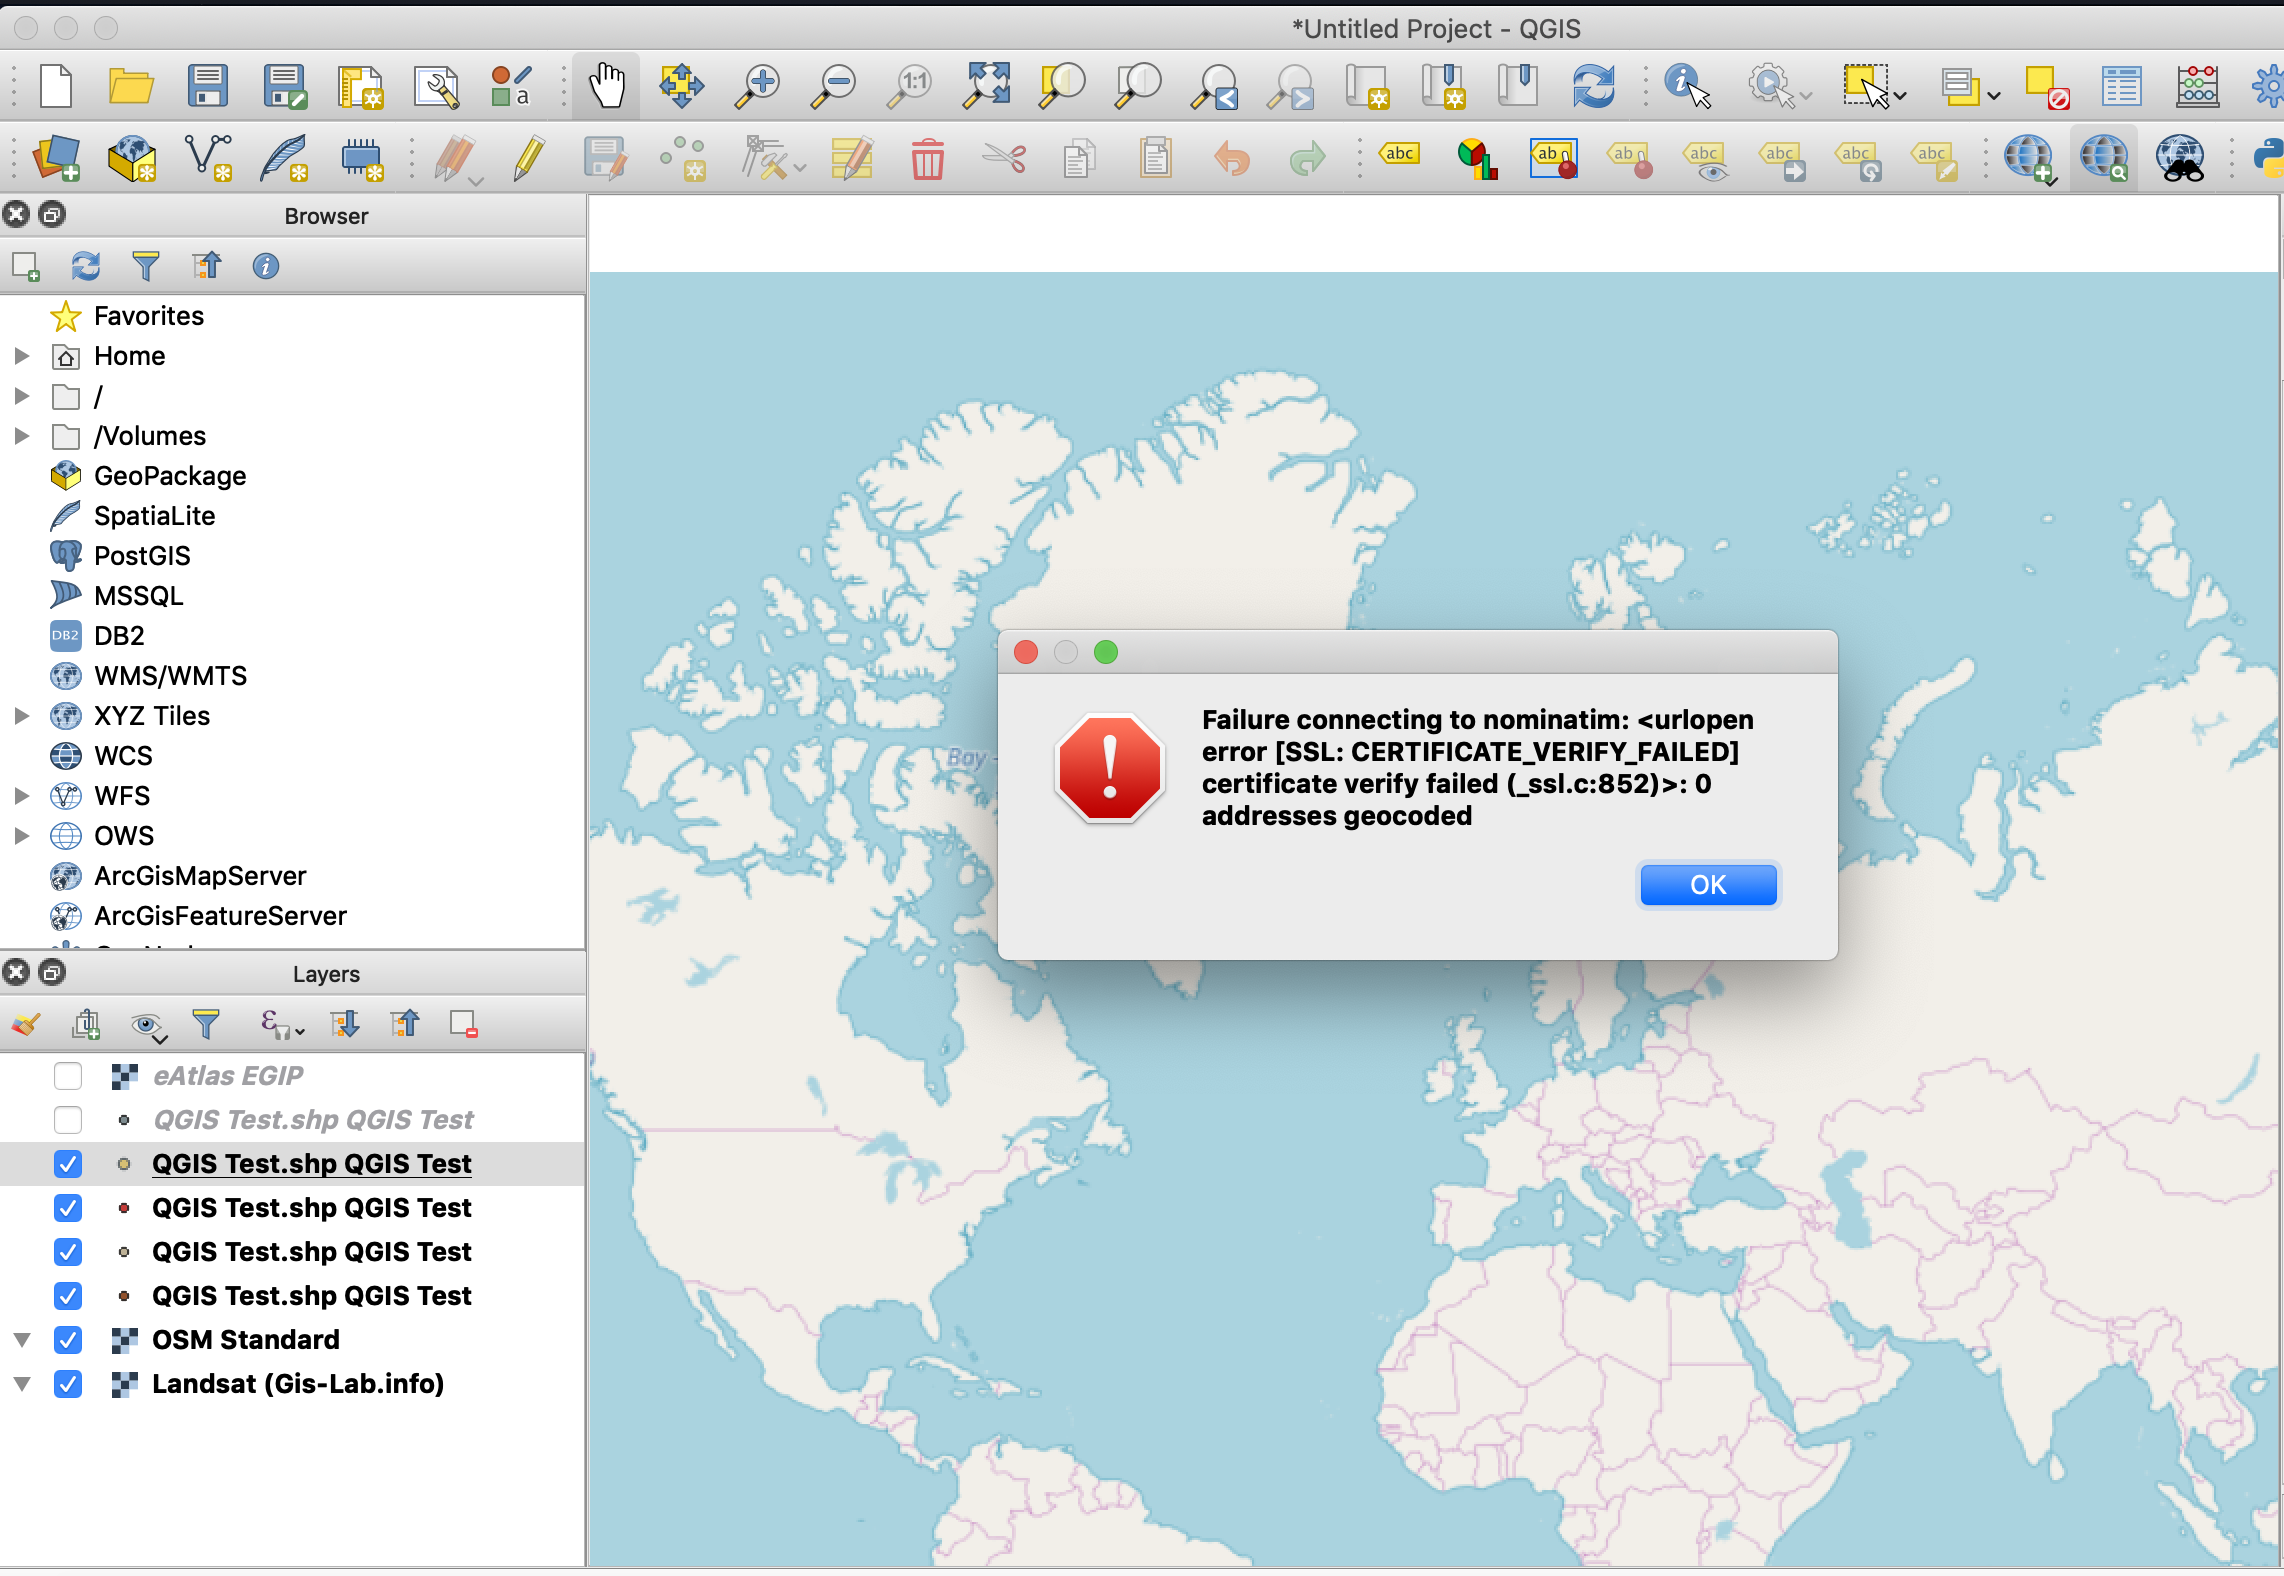Collapse the Landsat (Gis-Lab.info) layer
2284x1576 pixels.
[x=22, y=1384]
